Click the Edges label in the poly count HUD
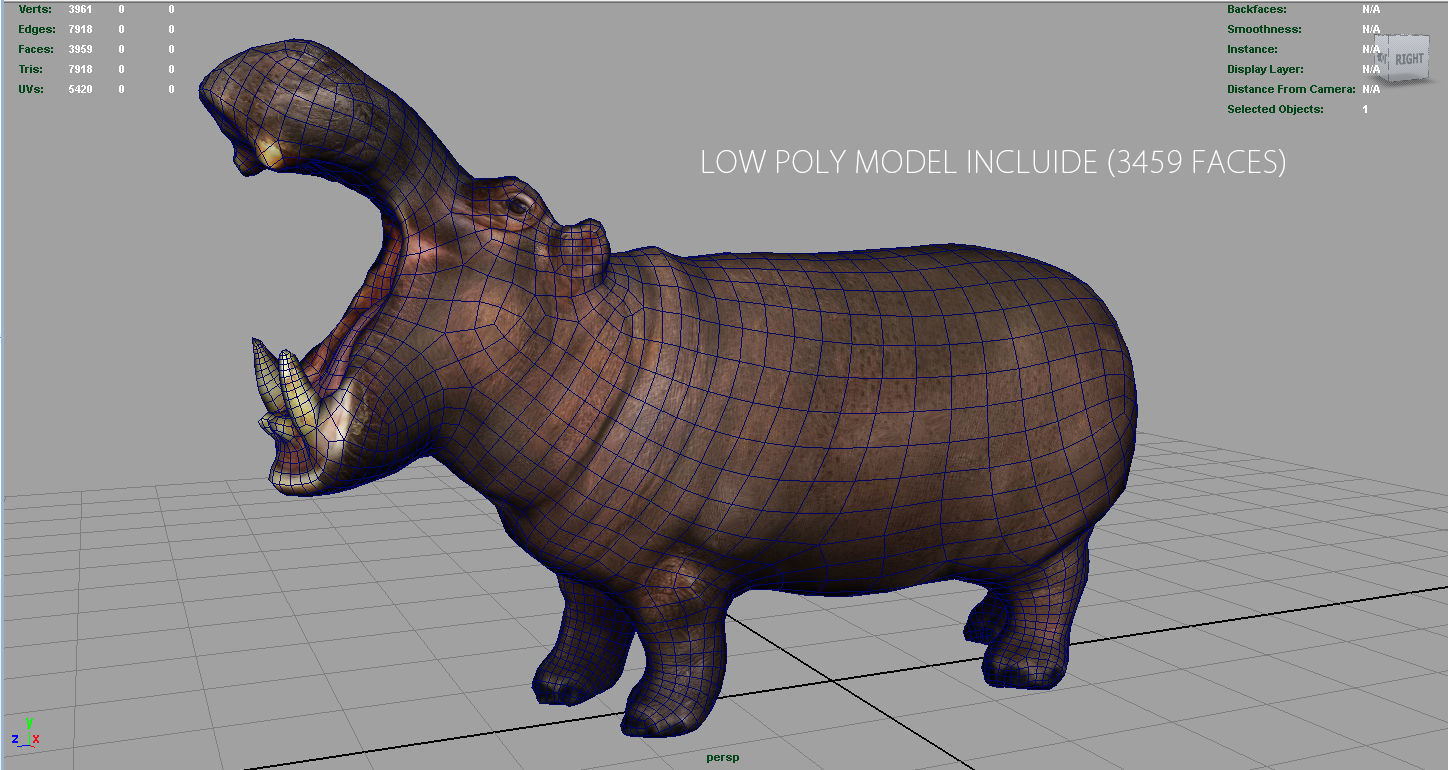Image resolution: width=1448 pixels, height=770 pixels. [35, 29]
